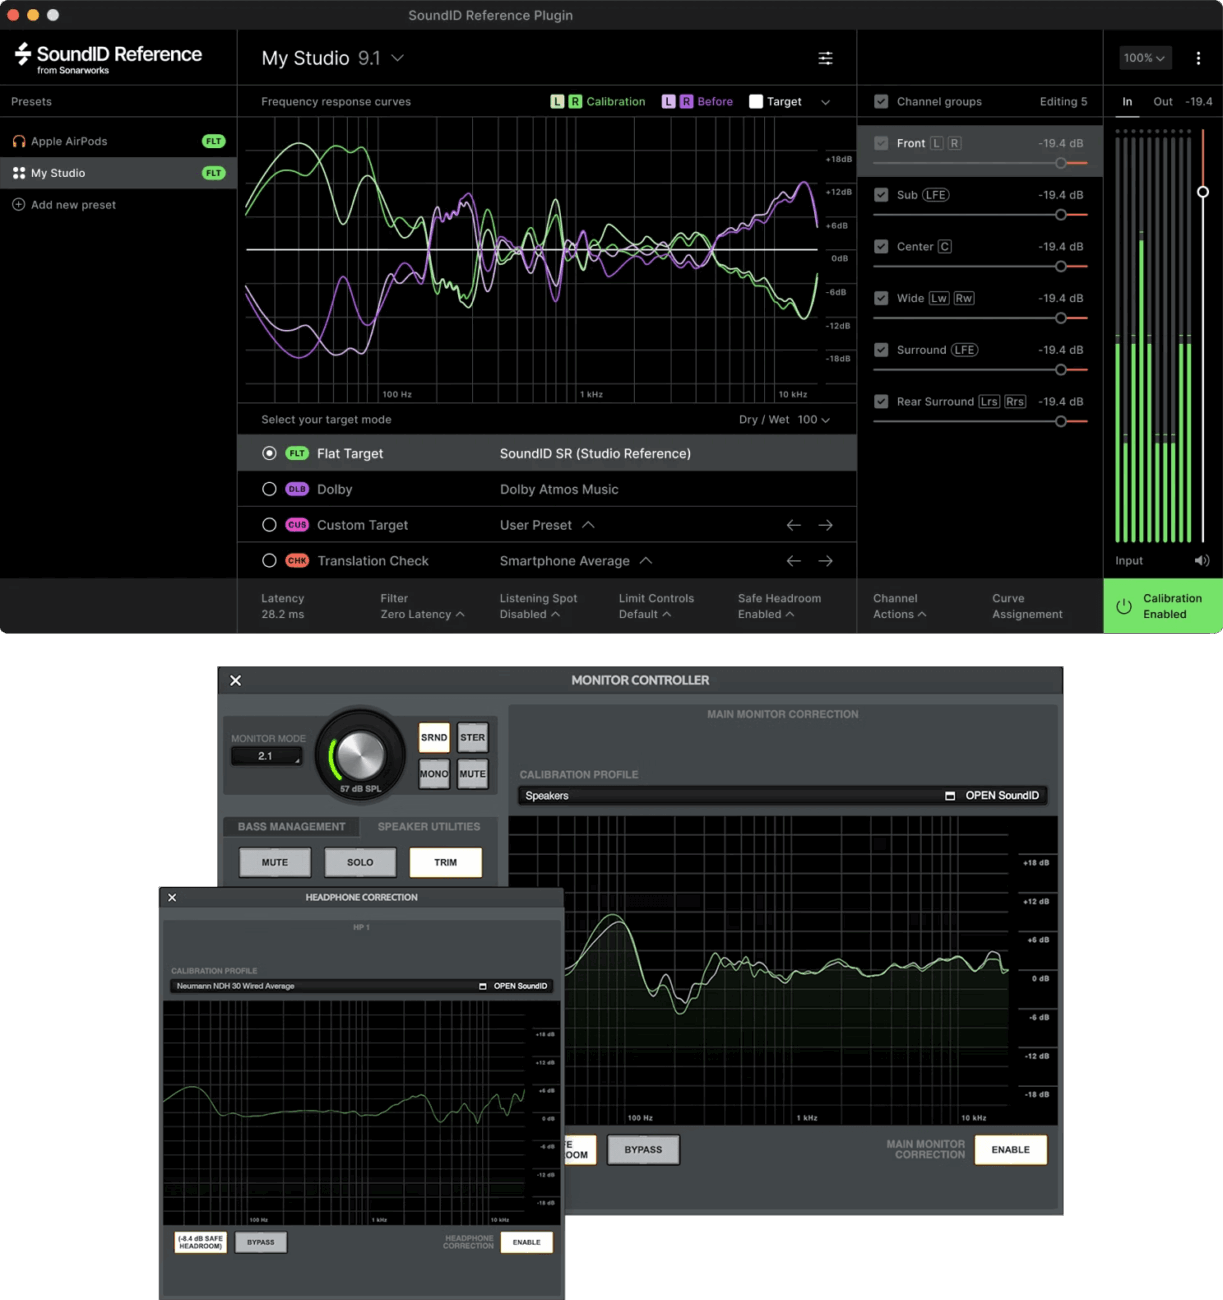The height and width of the screenshot is (1300, 1223).
Task: Expand the Smartphone Average chevron
Action: click(x=646, y=561)
